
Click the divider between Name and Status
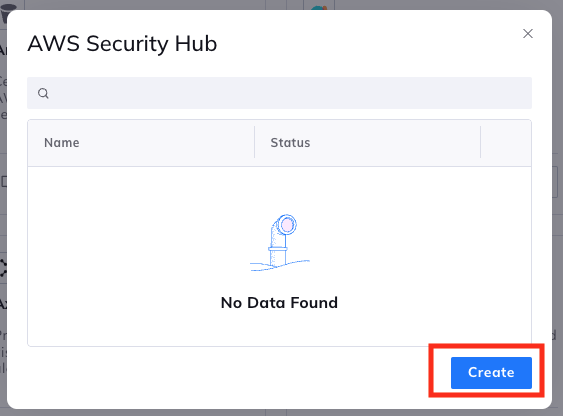(x=255, y=142)
